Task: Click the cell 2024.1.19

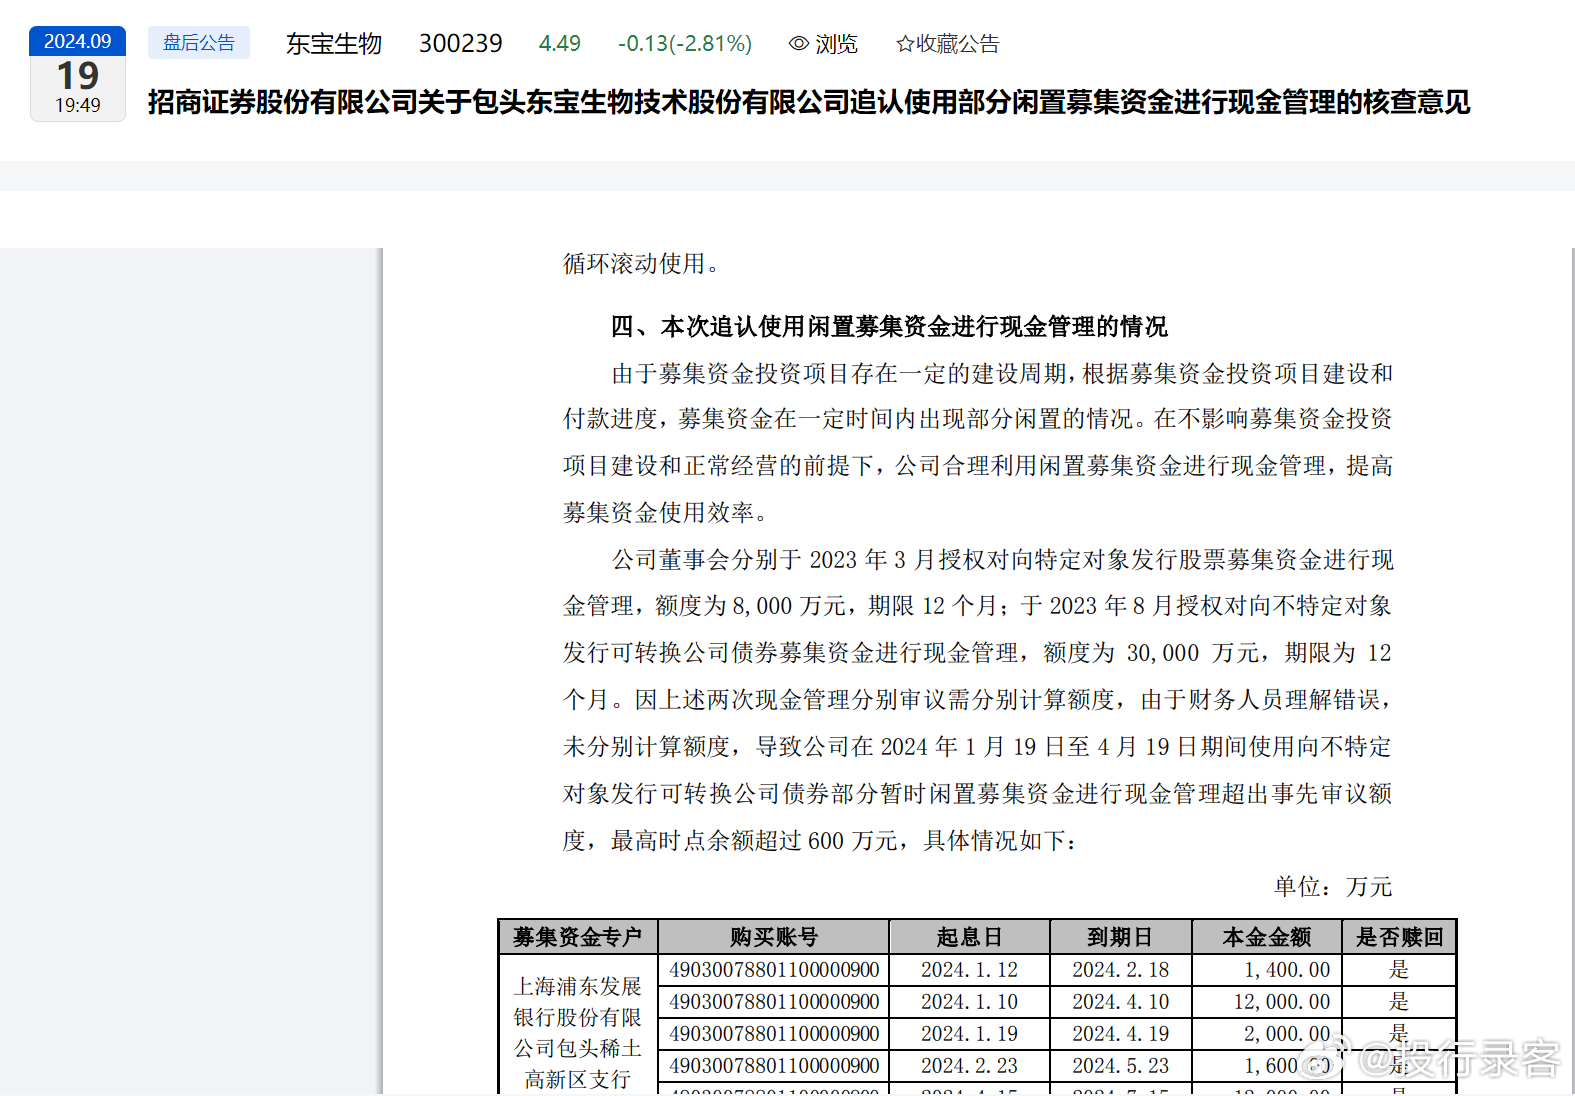Action: coord(969,1034)
